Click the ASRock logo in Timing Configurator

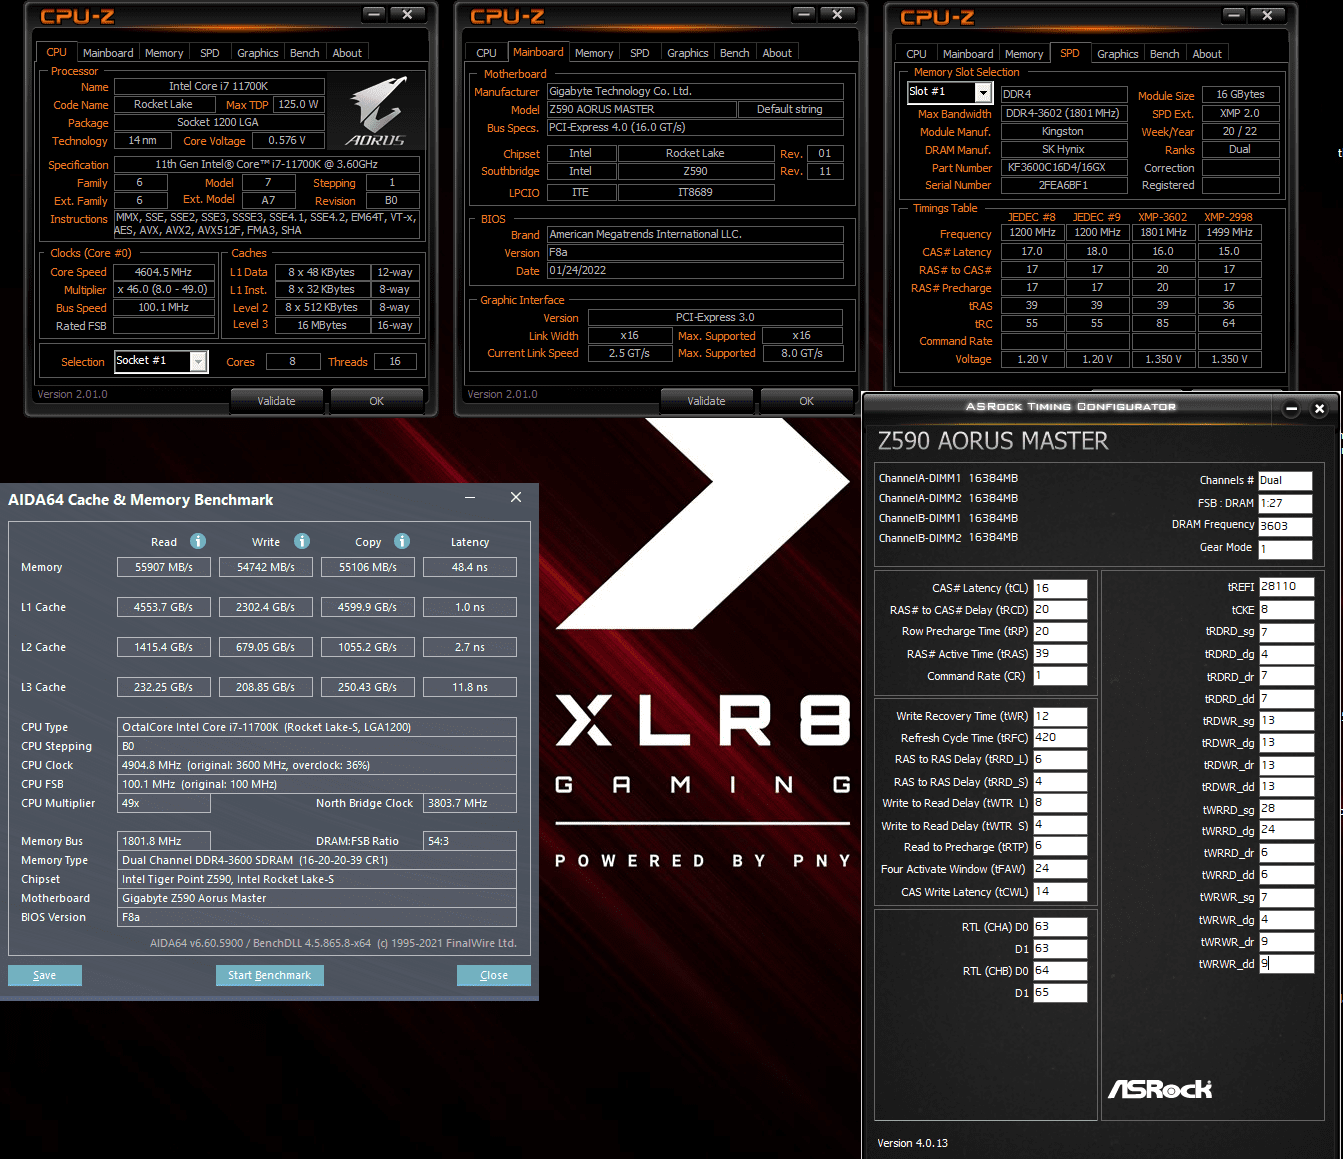point(1160,1089)
